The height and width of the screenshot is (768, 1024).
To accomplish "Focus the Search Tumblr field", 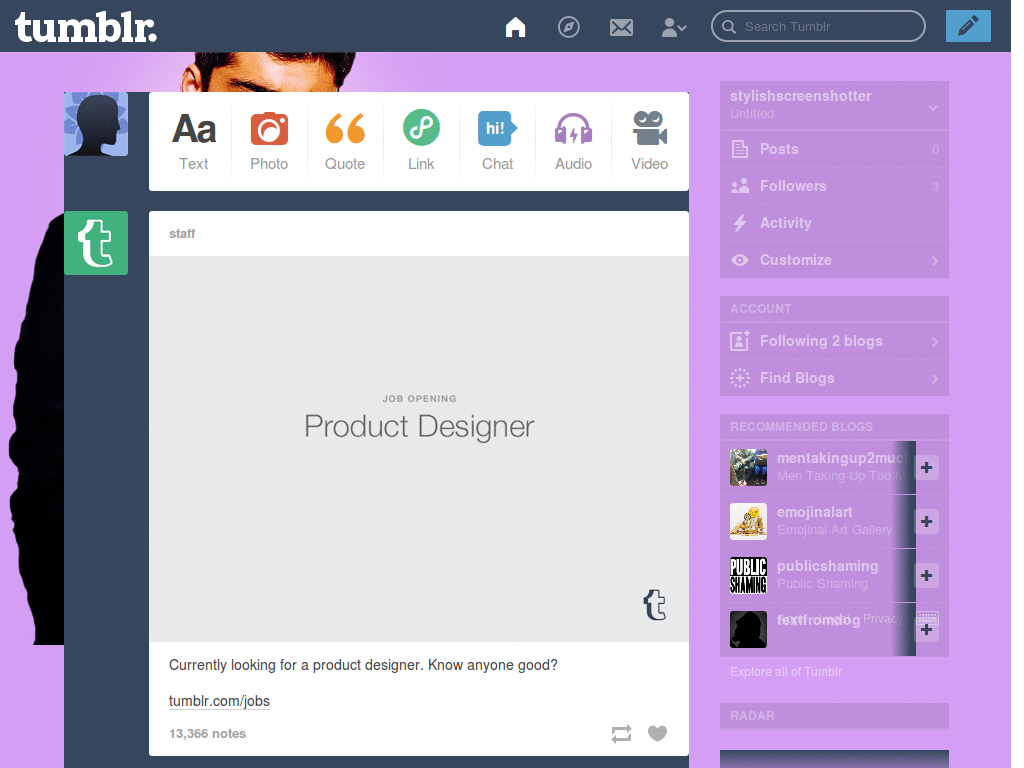I will pyautogui.click(x=818, y=26).
